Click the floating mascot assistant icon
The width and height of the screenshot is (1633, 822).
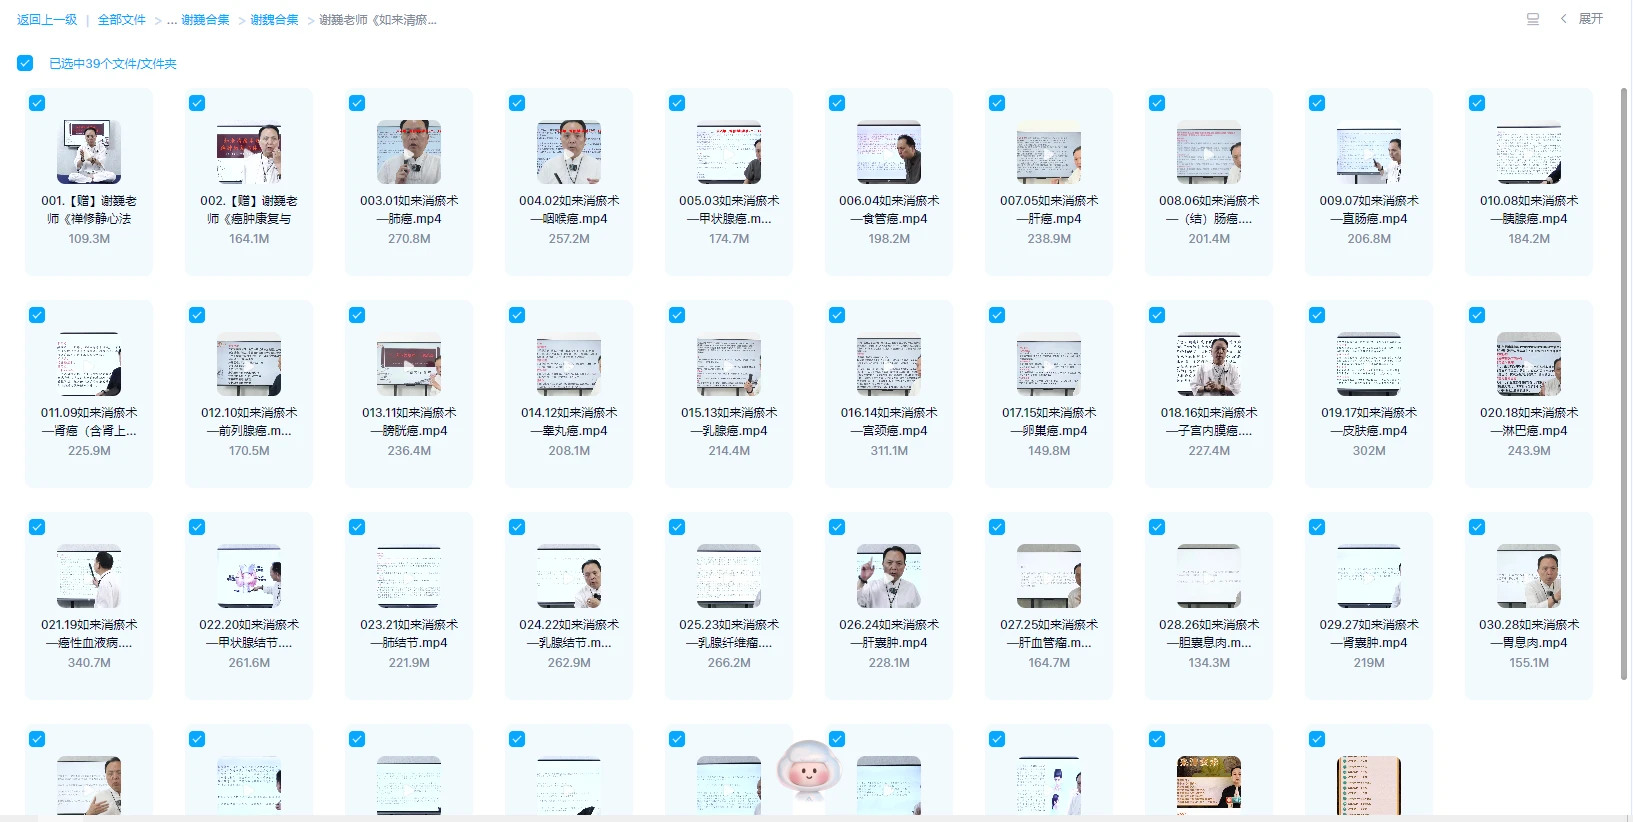pyautogui.click(x=808, y=770)
